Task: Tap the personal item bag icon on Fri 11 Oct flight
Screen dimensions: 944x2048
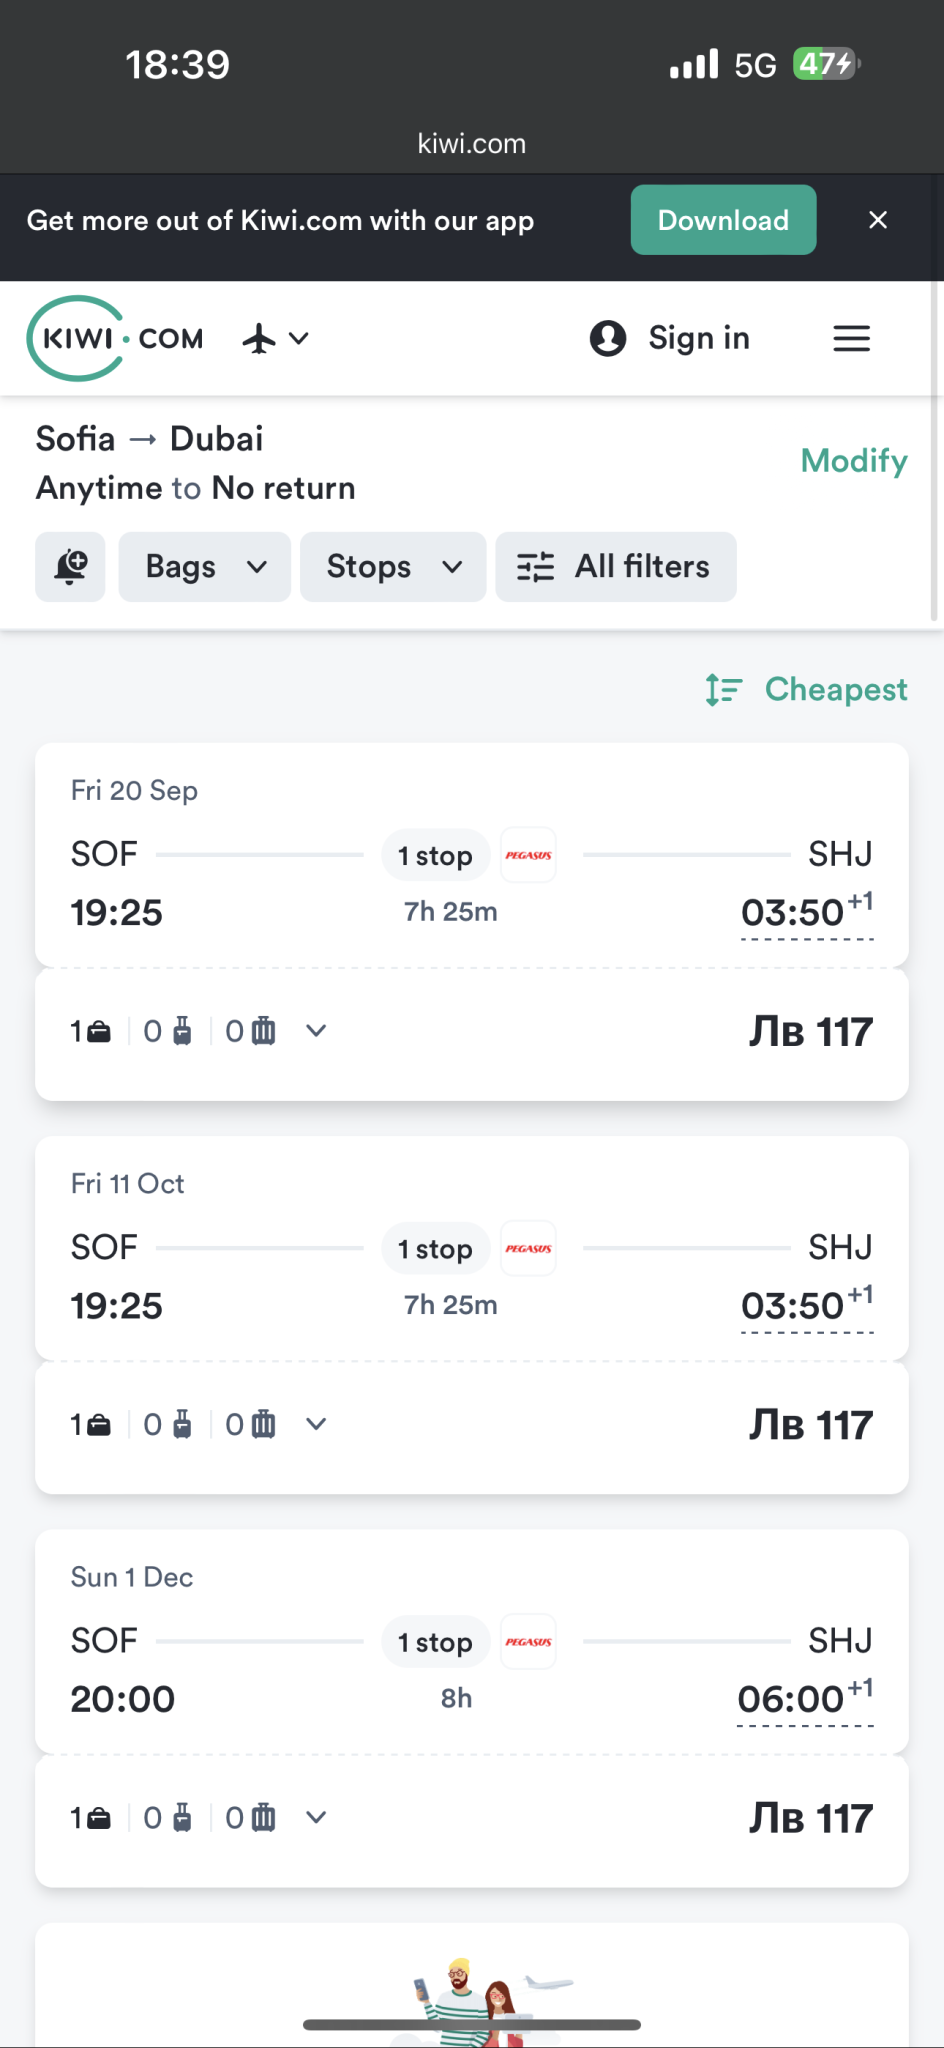Action: click(x=98, y=1425)
